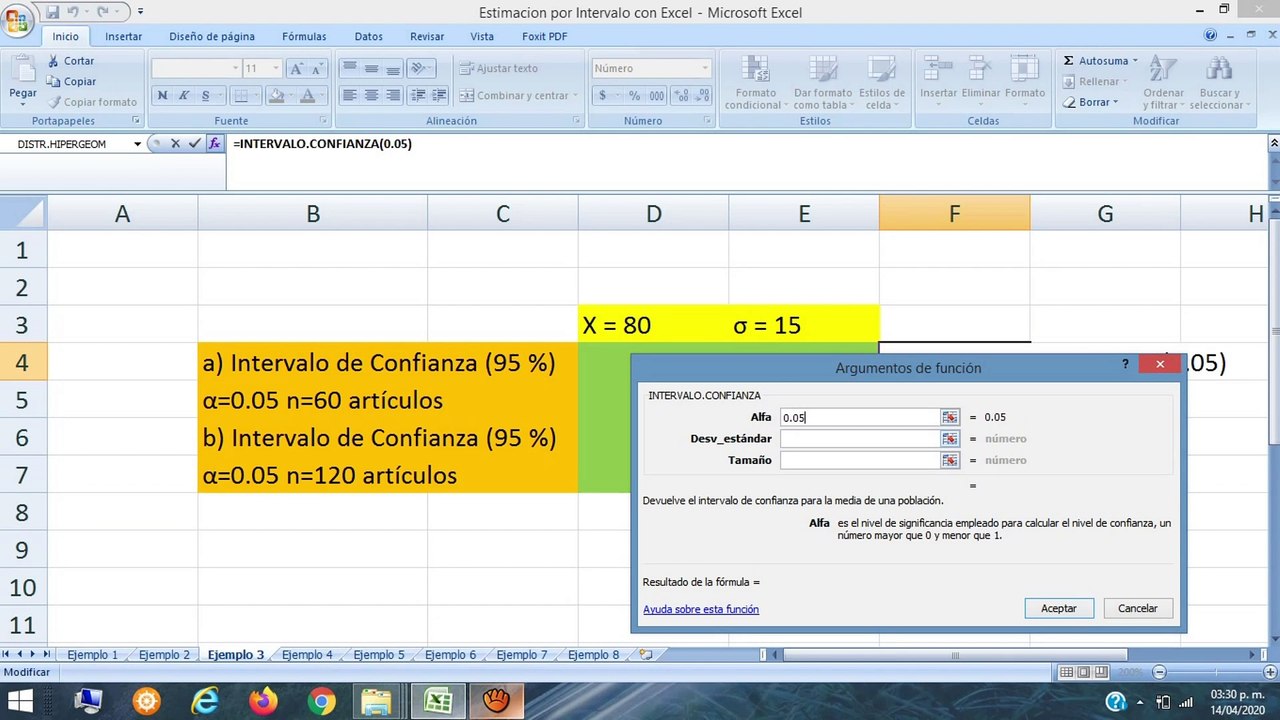Click the Autosuma sigma button

(x=1068, y=61)
